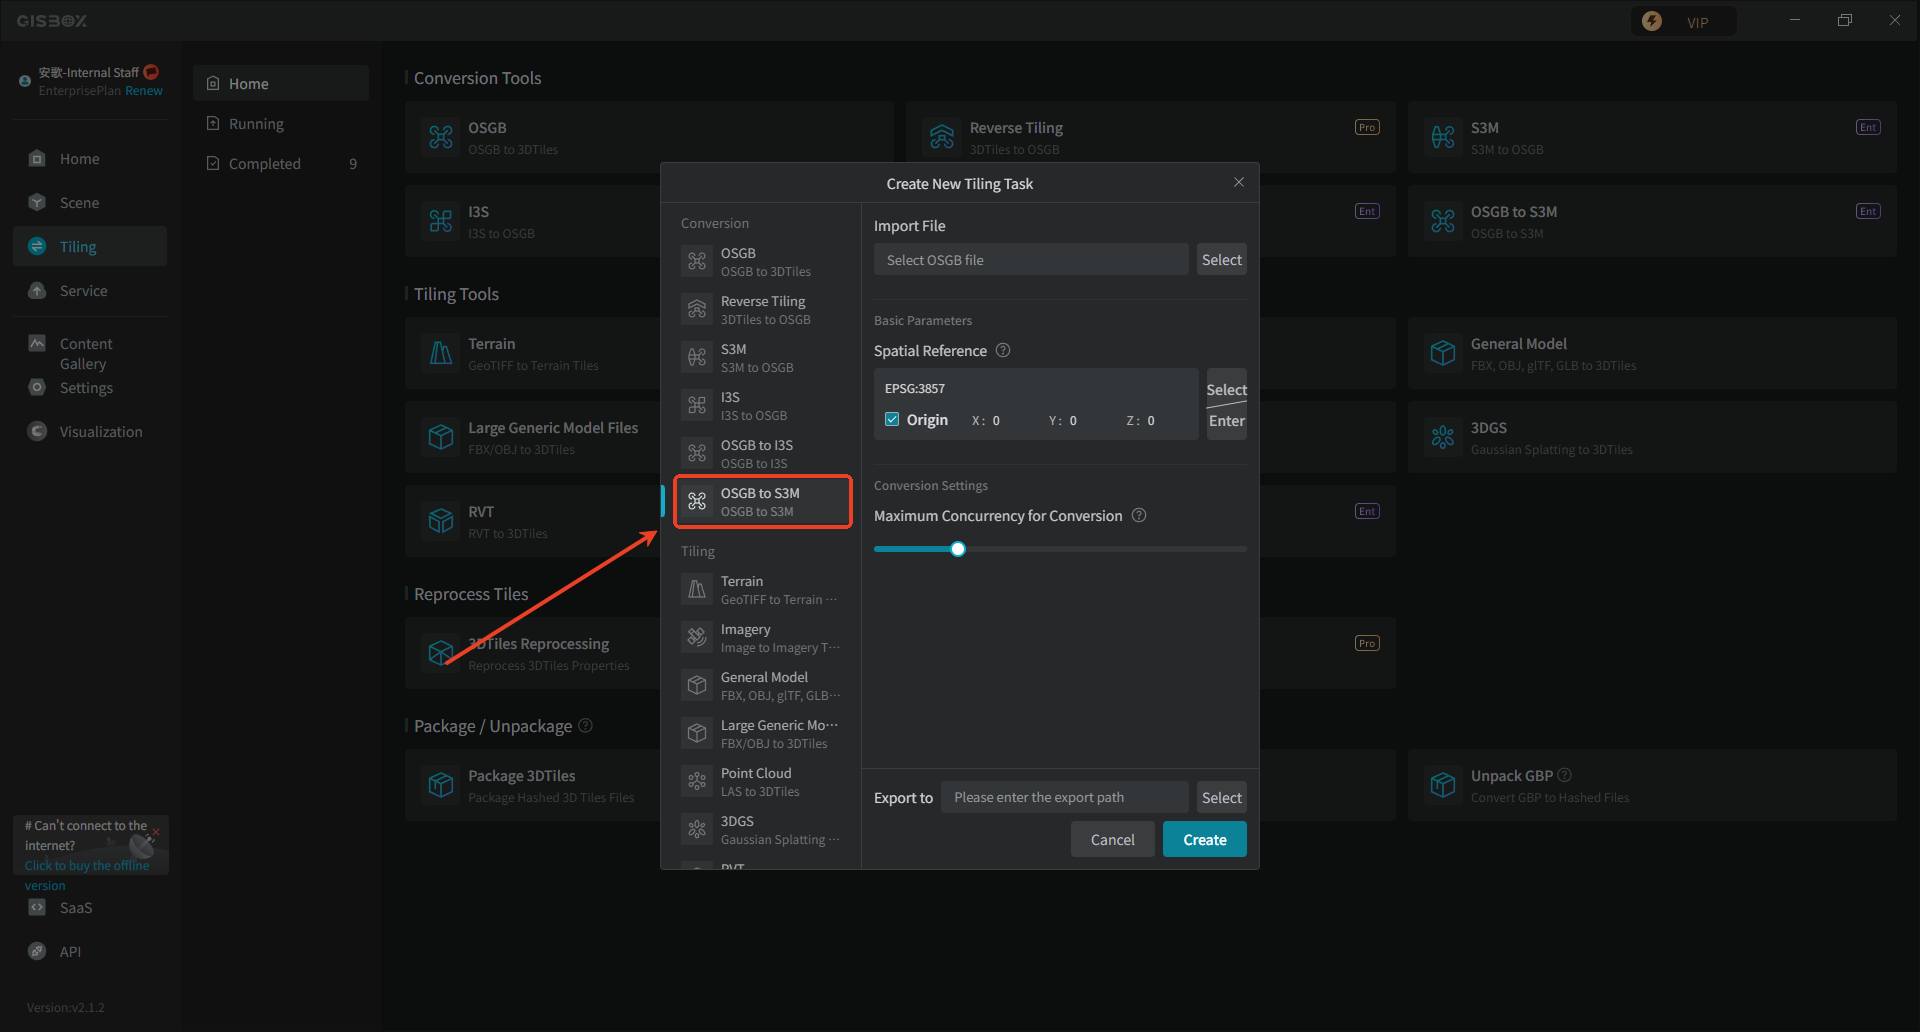Select Imagery tiling in dialog list
This screenshot has height=1032, width=1920.
coord(762,638)
